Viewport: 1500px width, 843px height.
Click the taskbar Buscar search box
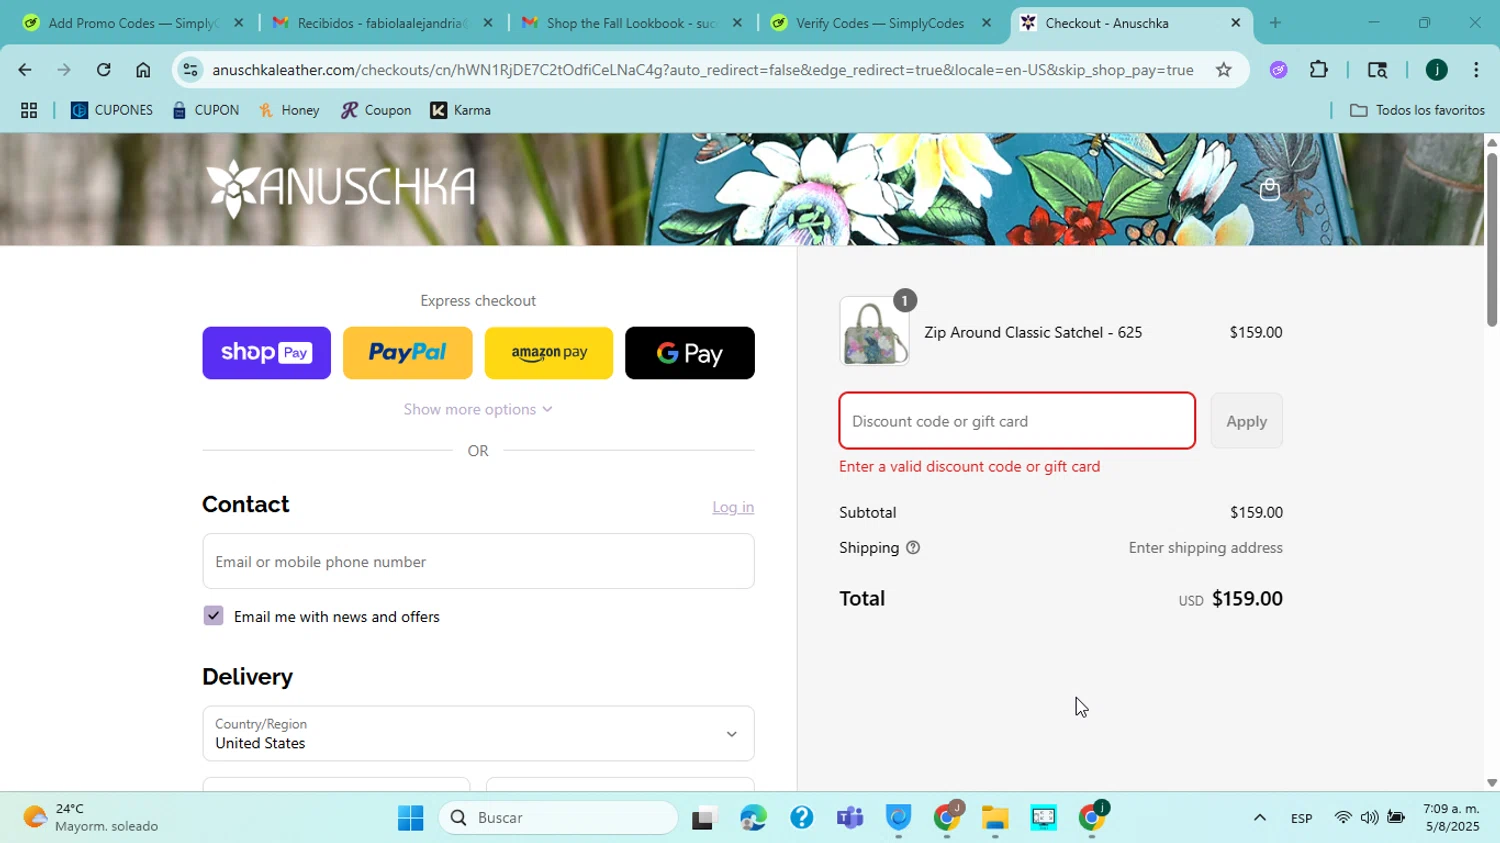coord(558,818)
